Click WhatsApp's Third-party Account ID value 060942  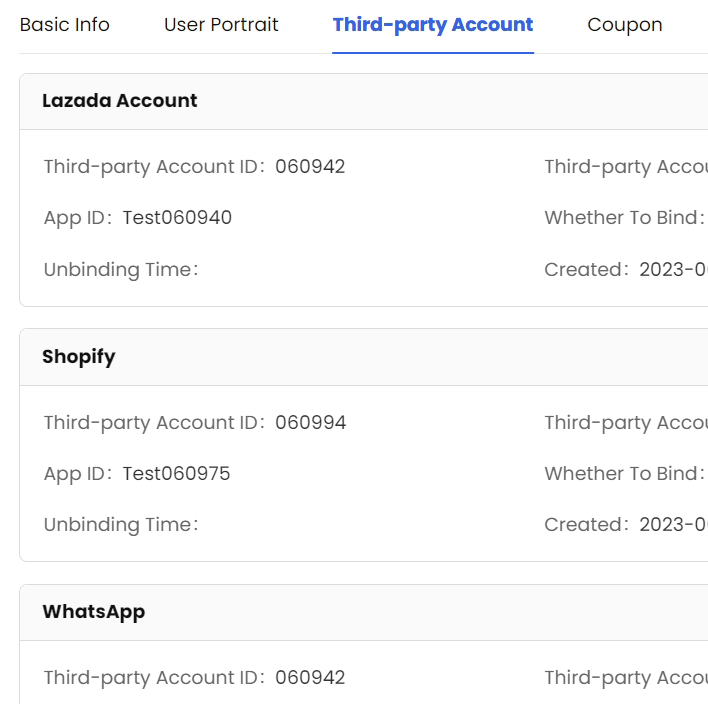click(310, 678)
